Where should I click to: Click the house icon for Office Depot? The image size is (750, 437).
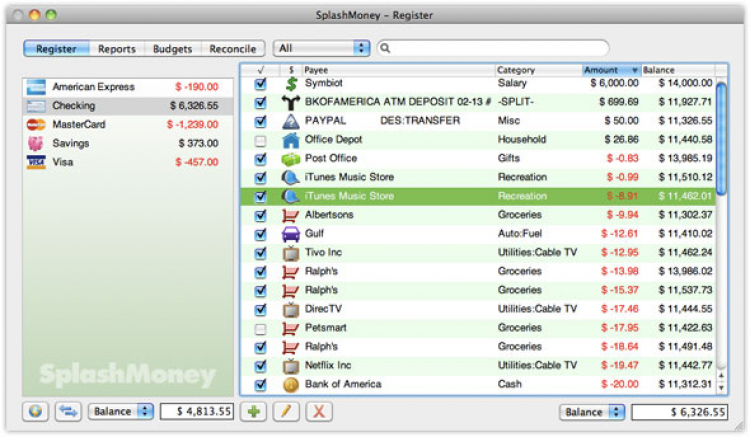coord(291,140)
